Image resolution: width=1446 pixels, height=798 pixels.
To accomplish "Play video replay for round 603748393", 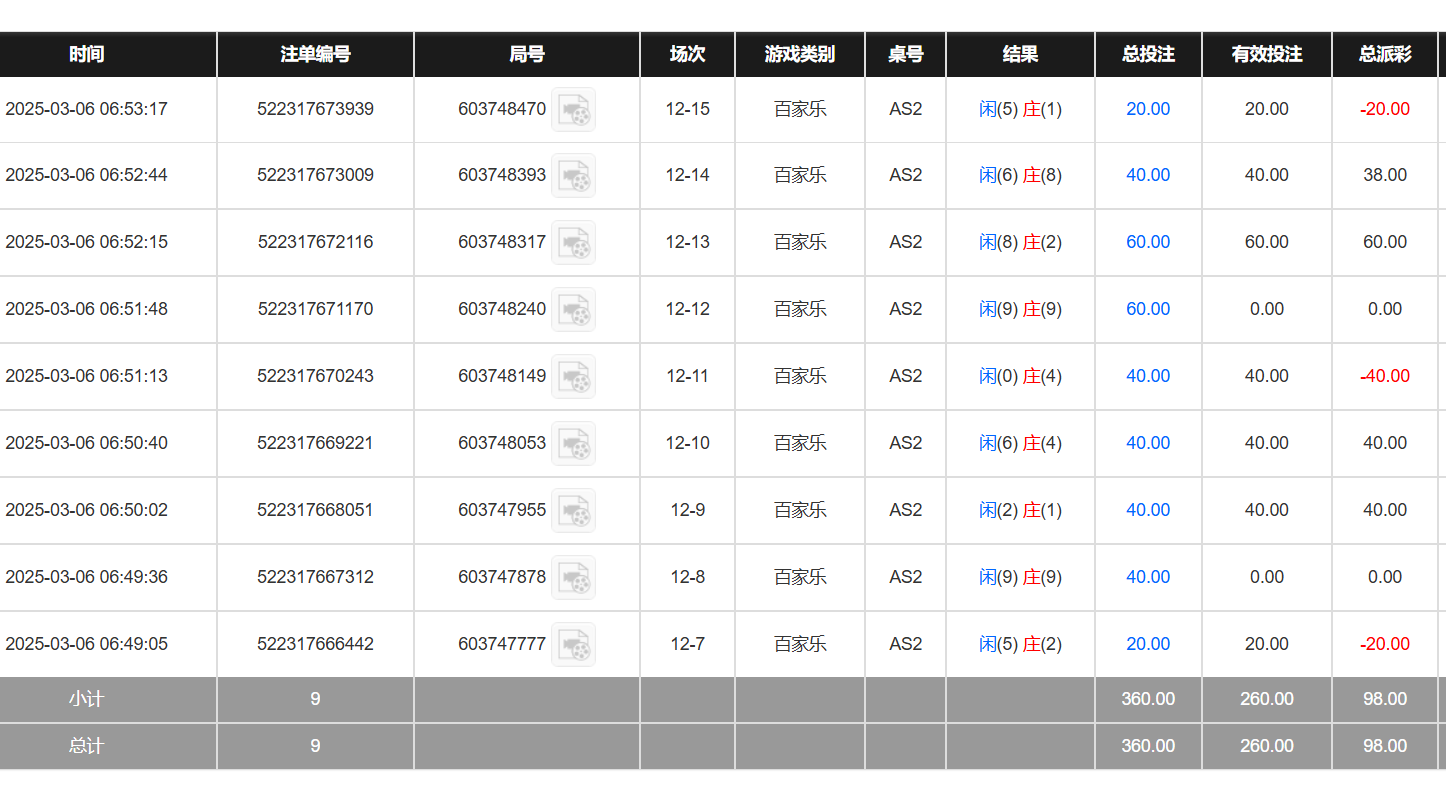I will [x=573, y=176].
